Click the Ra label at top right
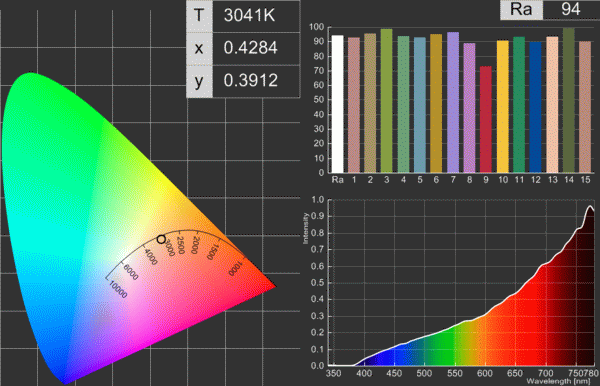600x386 pixels. 521,9
